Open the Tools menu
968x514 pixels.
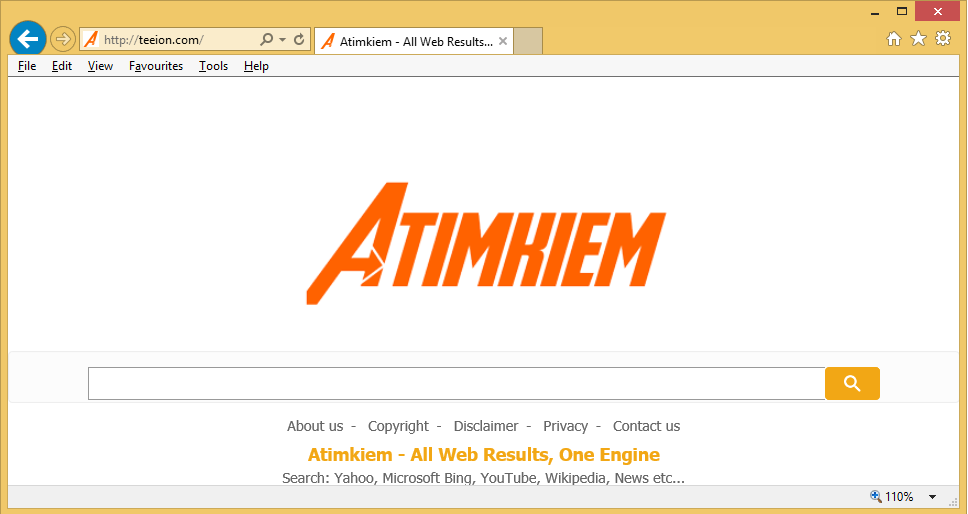214,66
